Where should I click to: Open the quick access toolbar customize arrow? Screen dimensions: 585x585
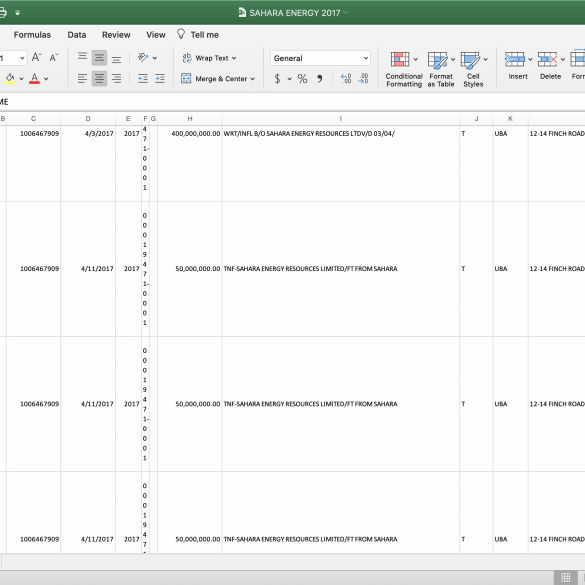pyautogui.click(x=17, y=13)
